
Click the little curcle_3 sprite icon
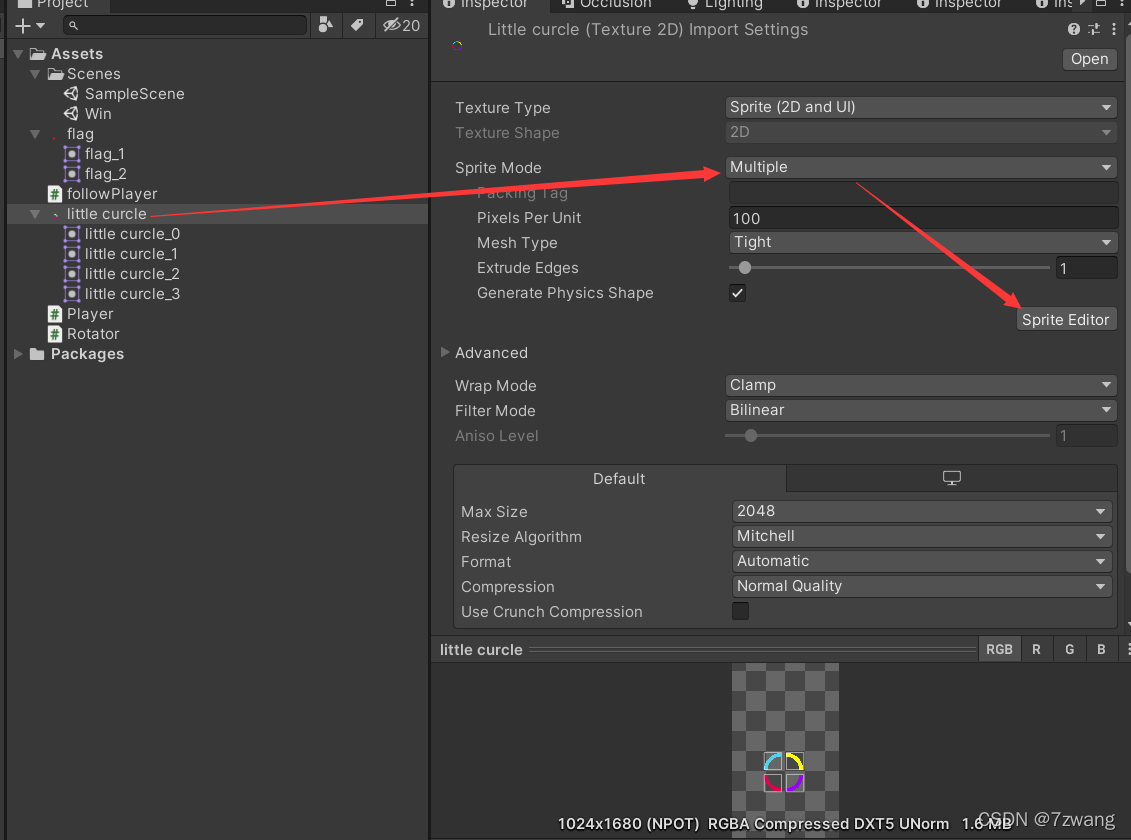tap(71, 293)
